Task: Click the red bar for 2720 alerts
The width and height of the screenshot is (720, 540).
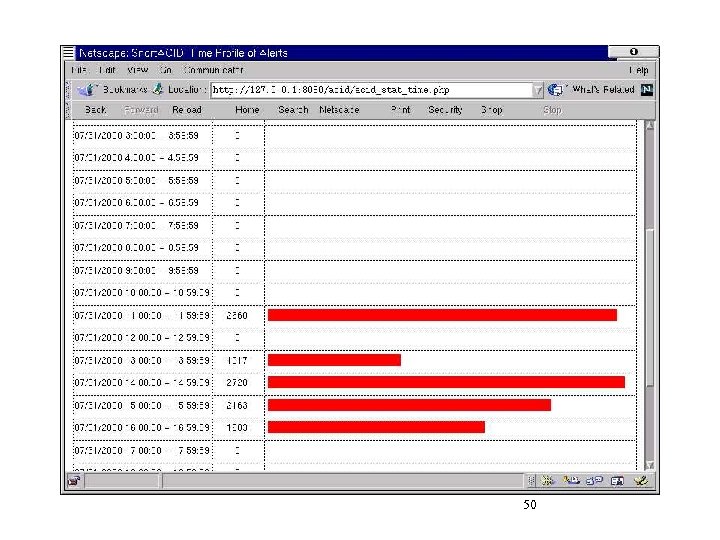Action: [446, 382]
